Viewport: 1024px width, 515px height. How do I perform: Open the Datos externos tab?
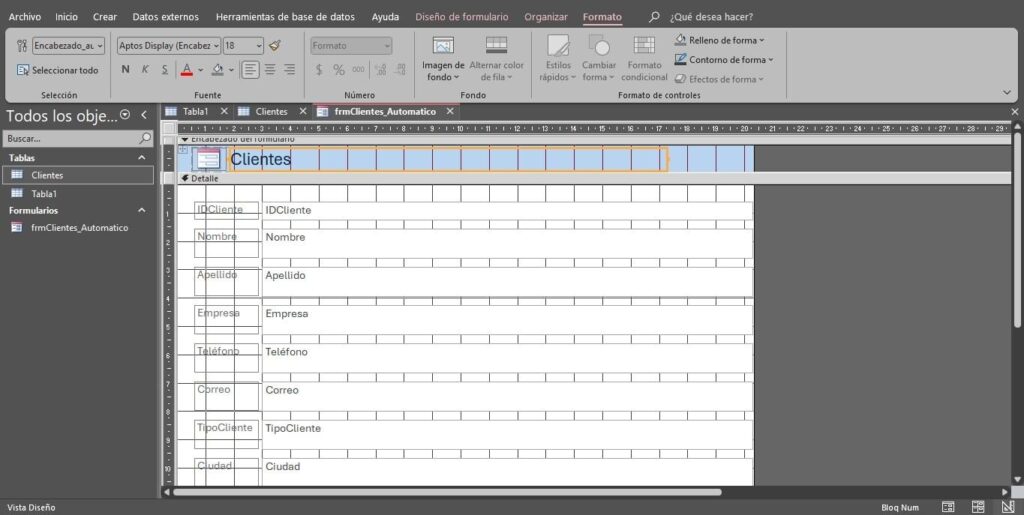click(x=165, y=17)
